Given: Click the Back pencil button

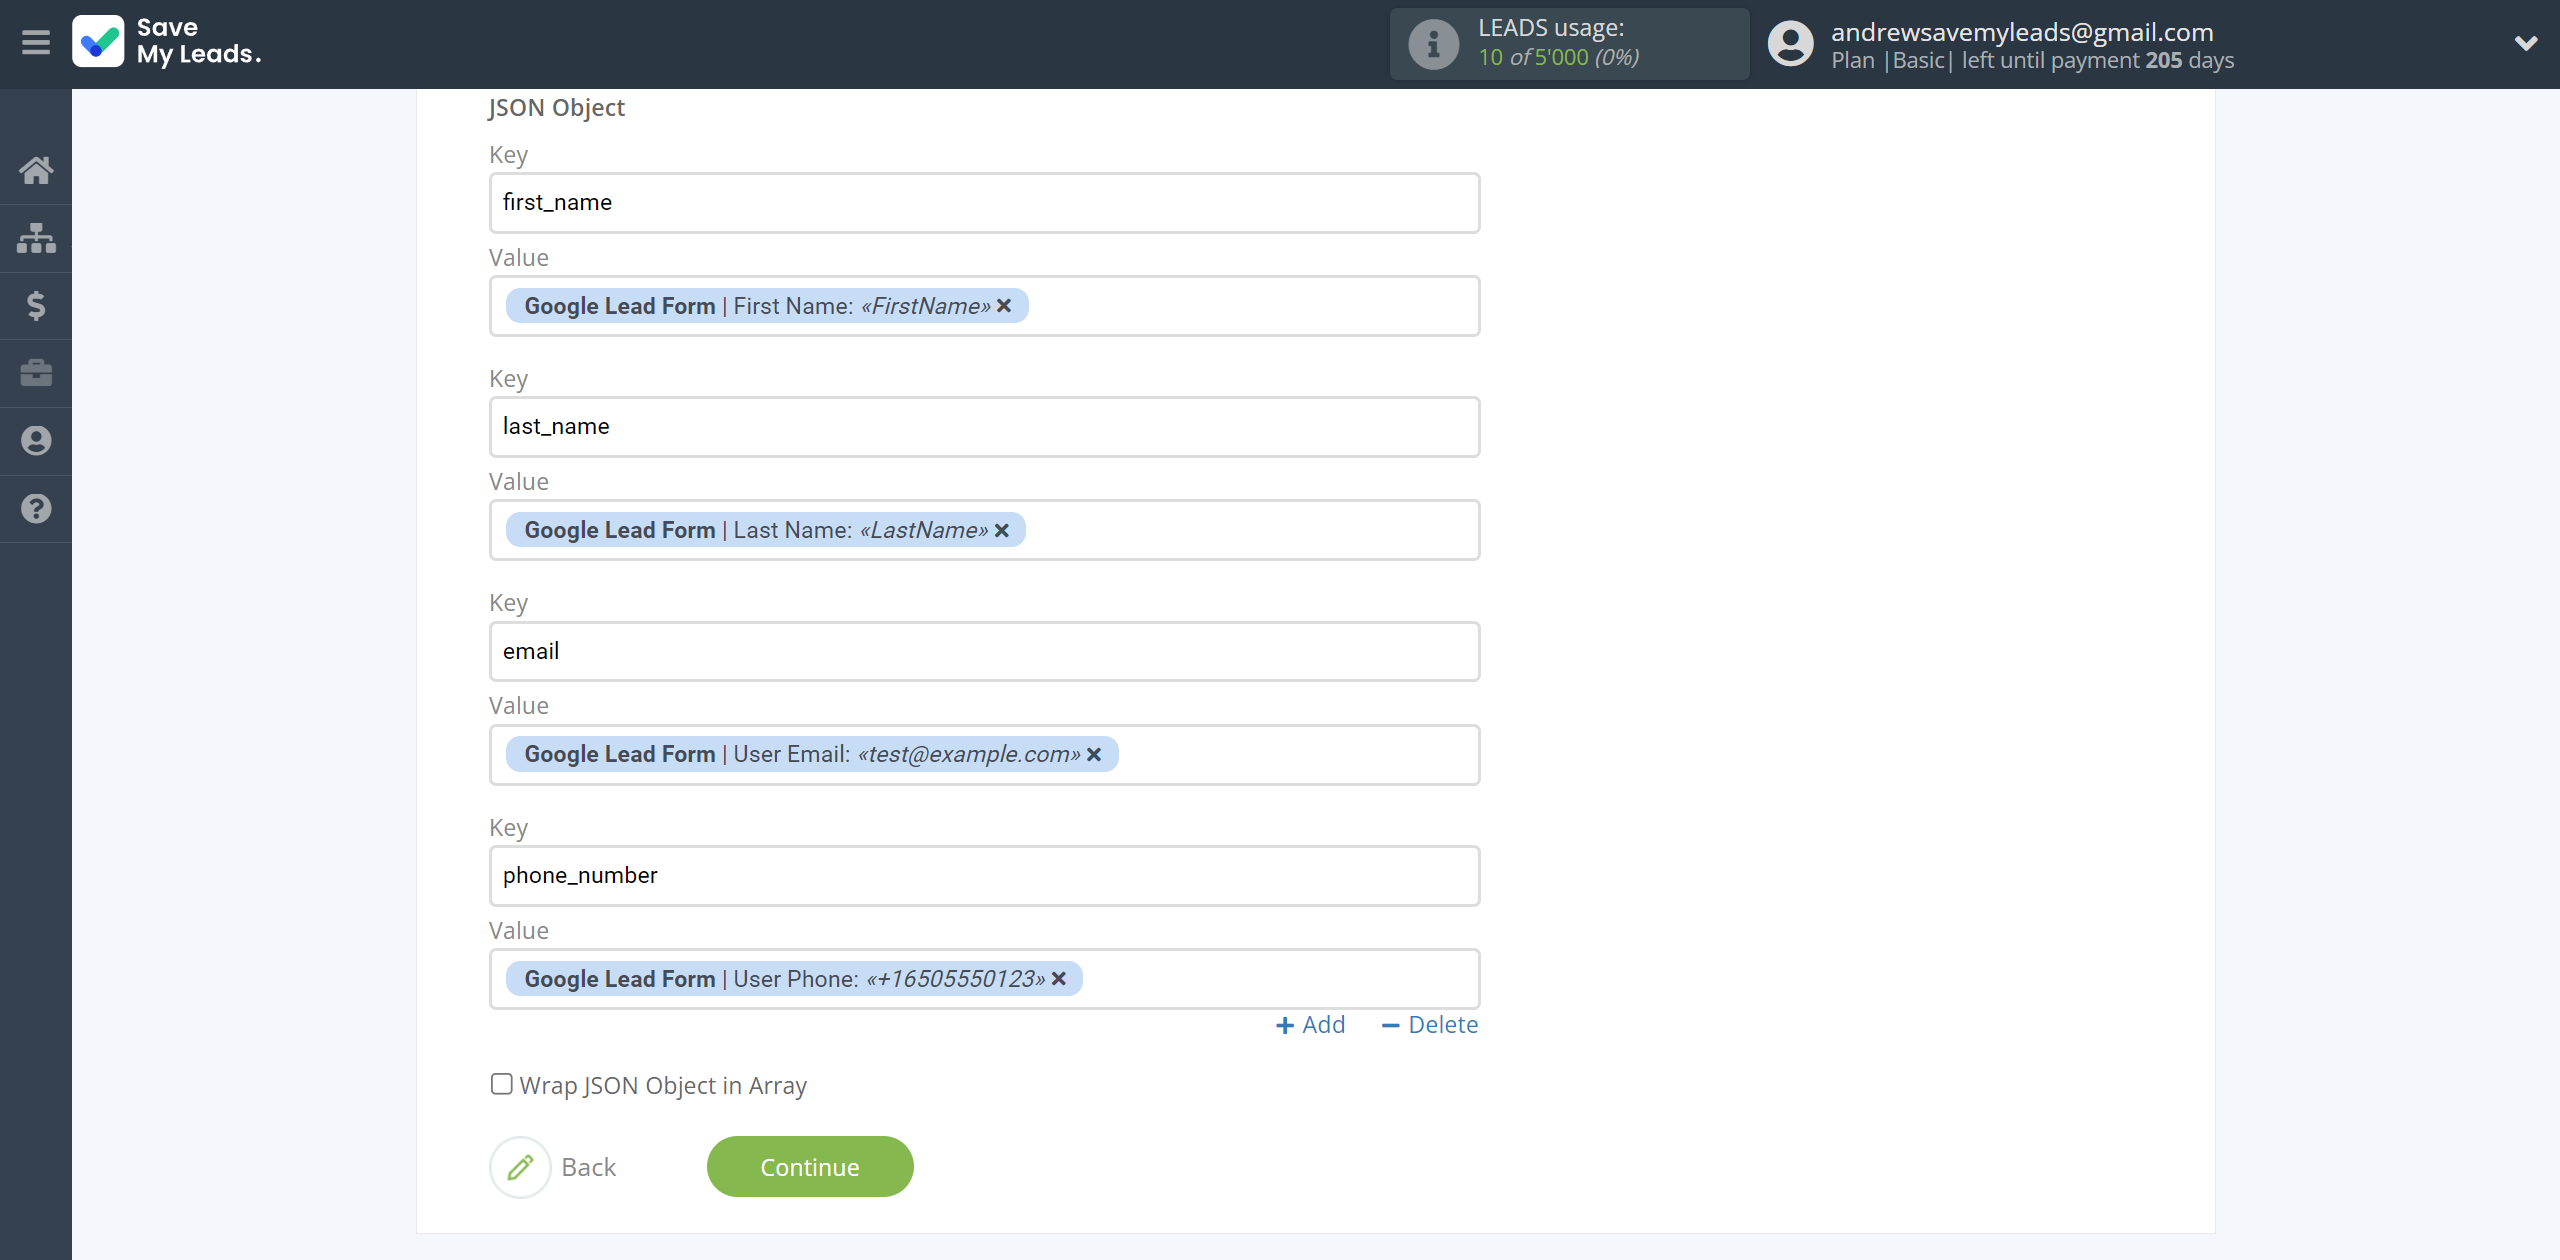Looking at the screenshot, I should pyautogui.click(x=520, y=1167).
